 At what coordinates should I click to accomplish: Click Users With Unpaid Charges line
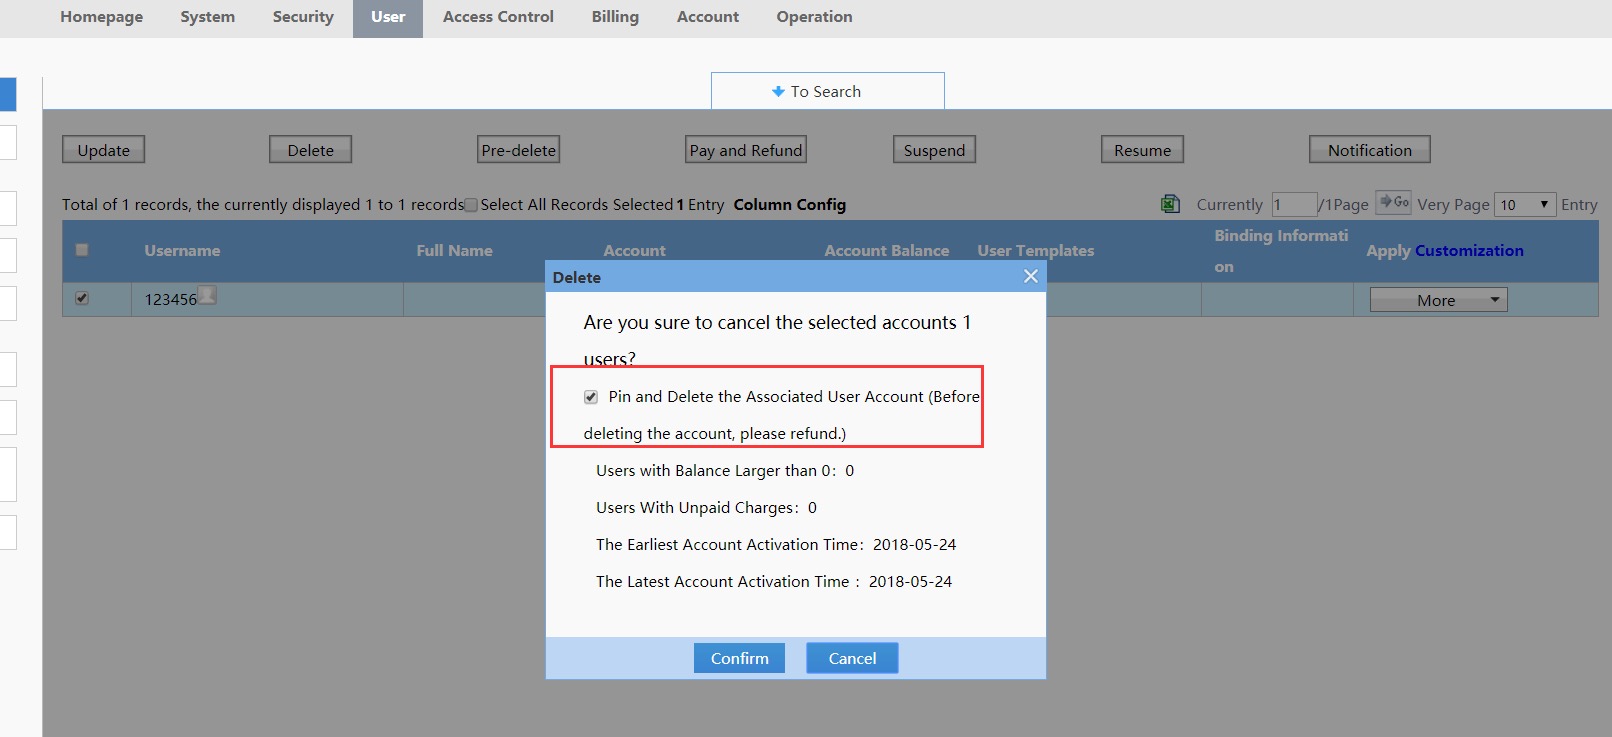point(706,508)
